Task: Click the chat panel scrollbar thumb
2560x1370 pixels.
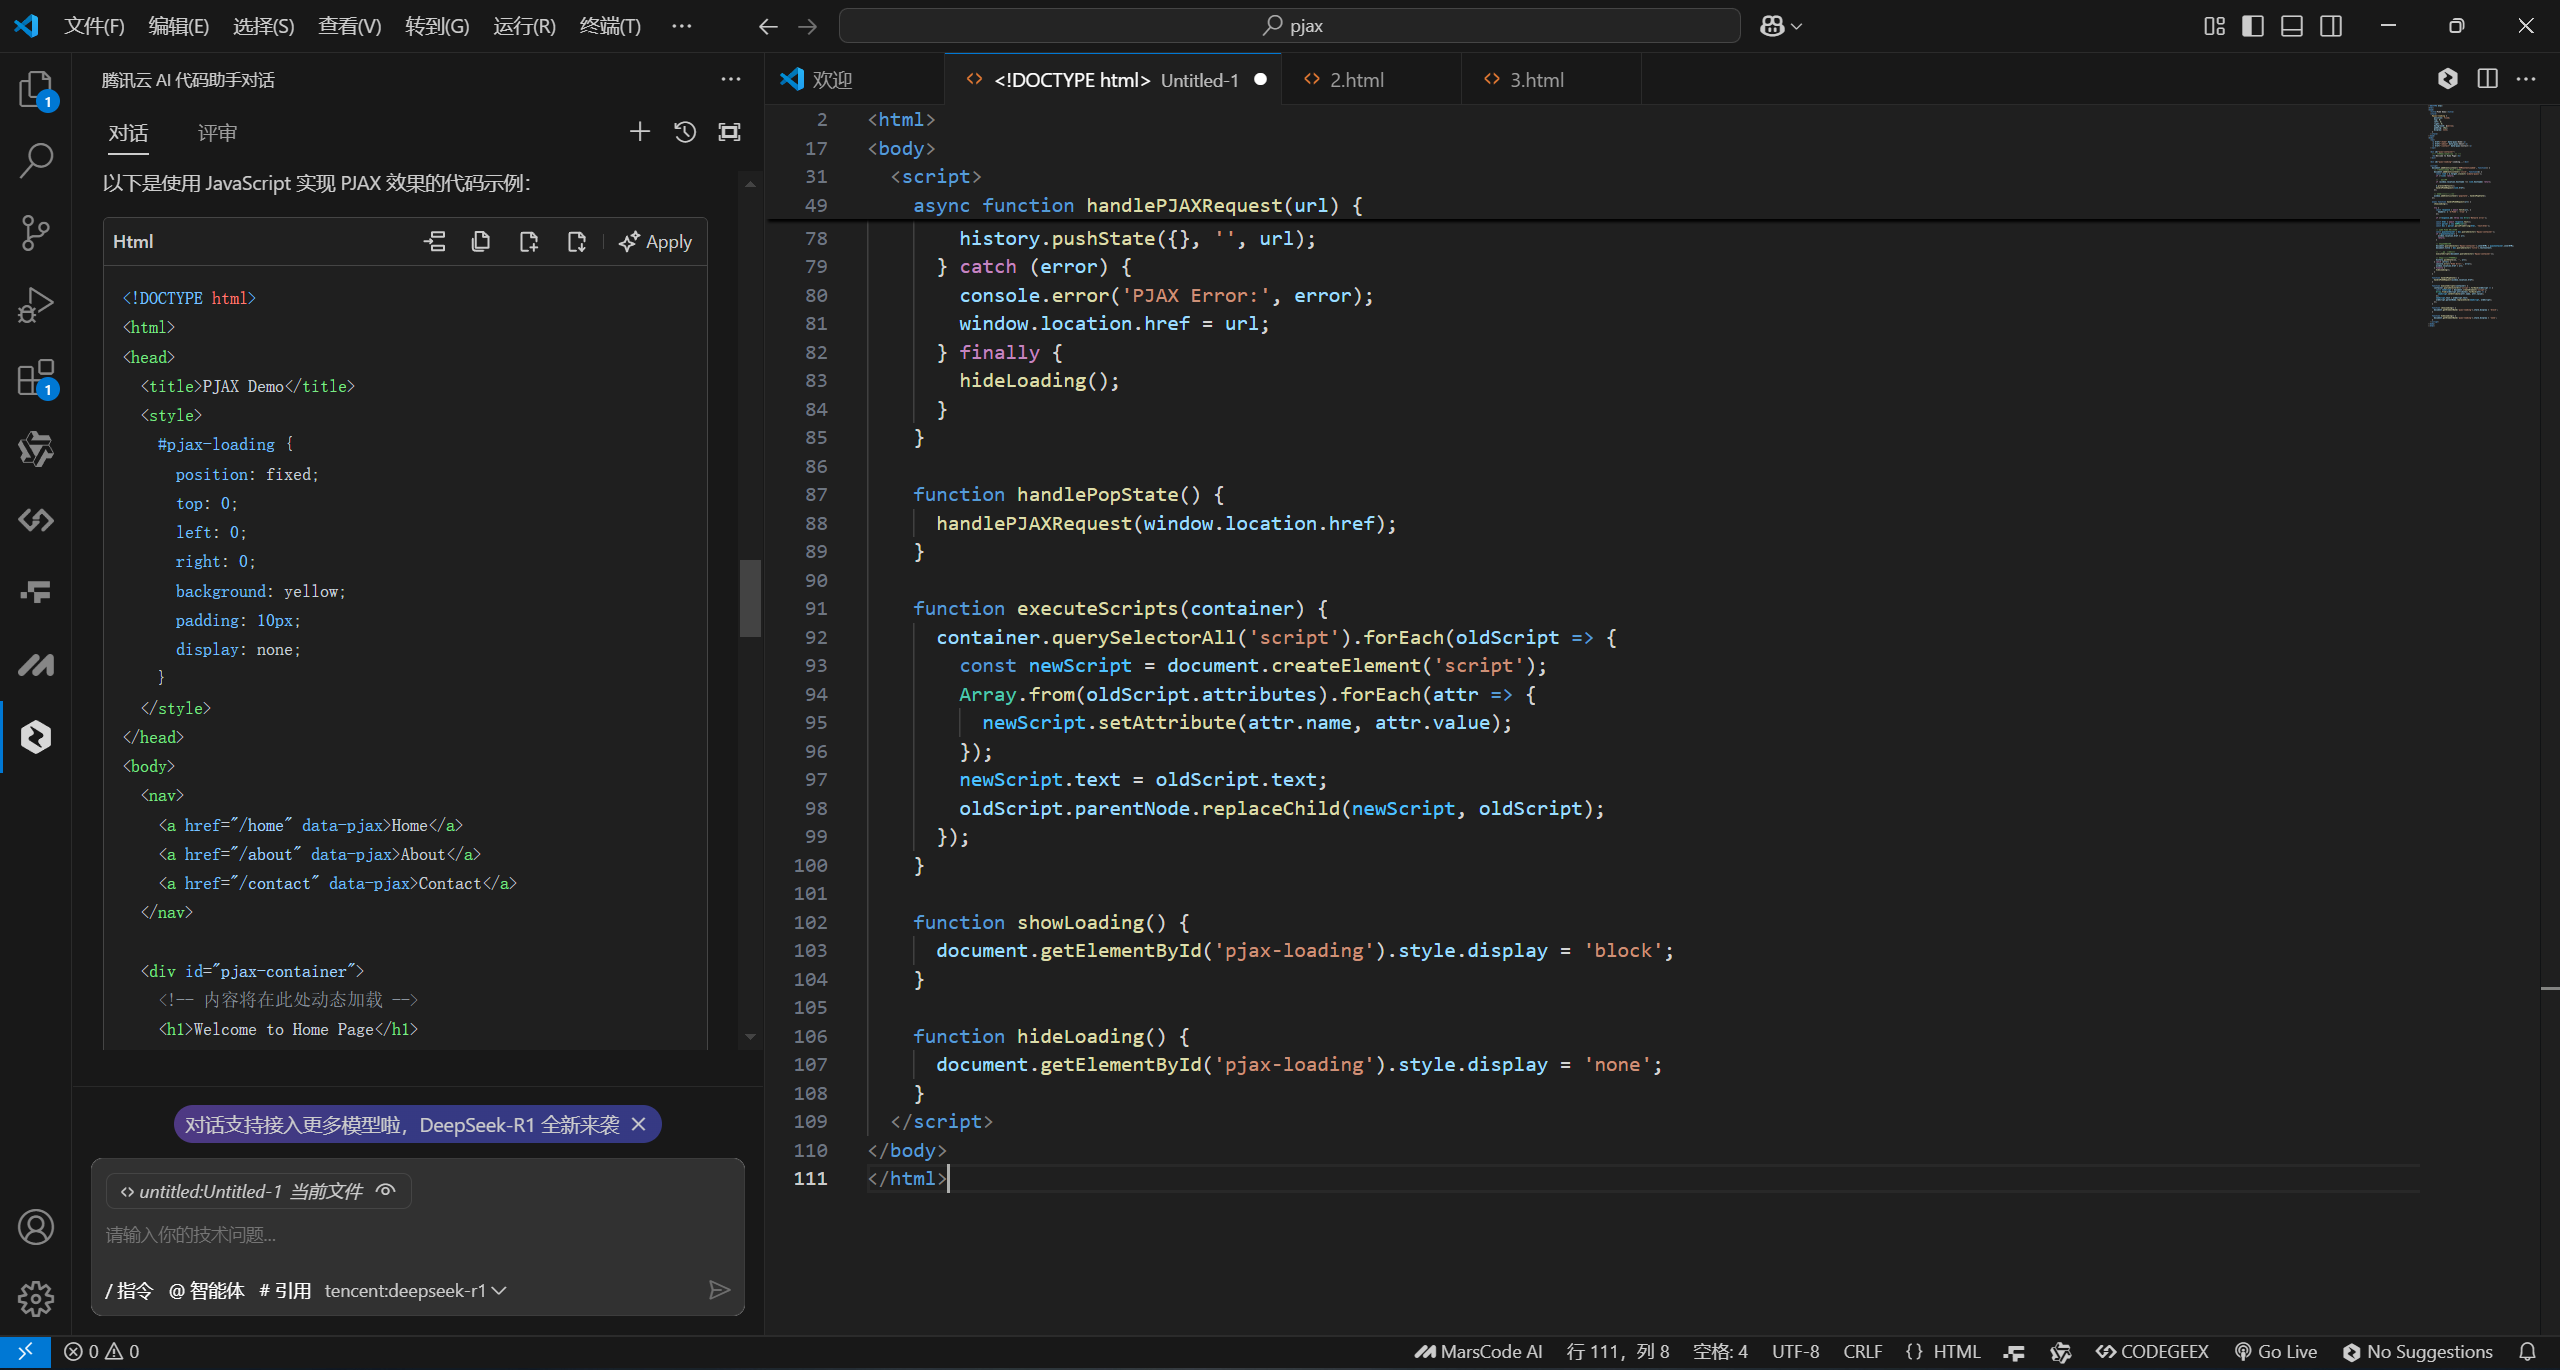Action: coord(750,598)
